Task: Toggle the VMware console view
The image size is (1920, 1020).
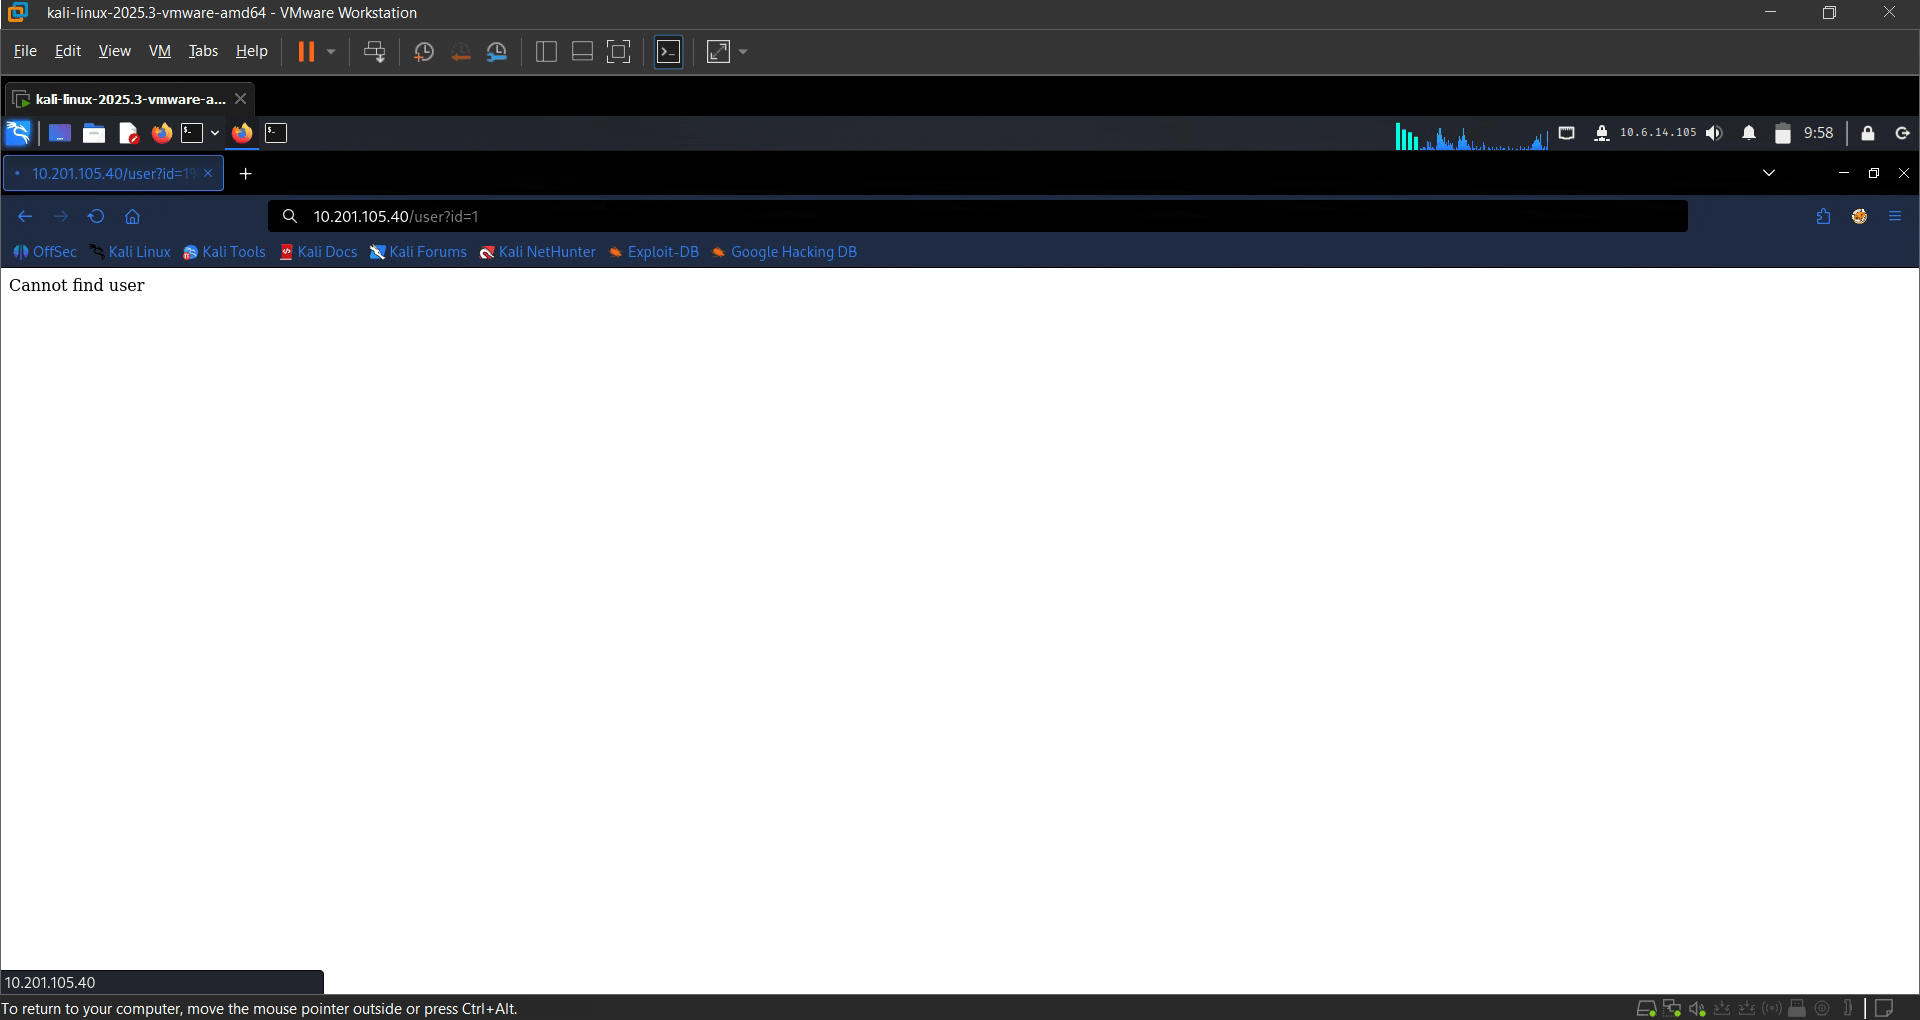Action: (668, 52)
